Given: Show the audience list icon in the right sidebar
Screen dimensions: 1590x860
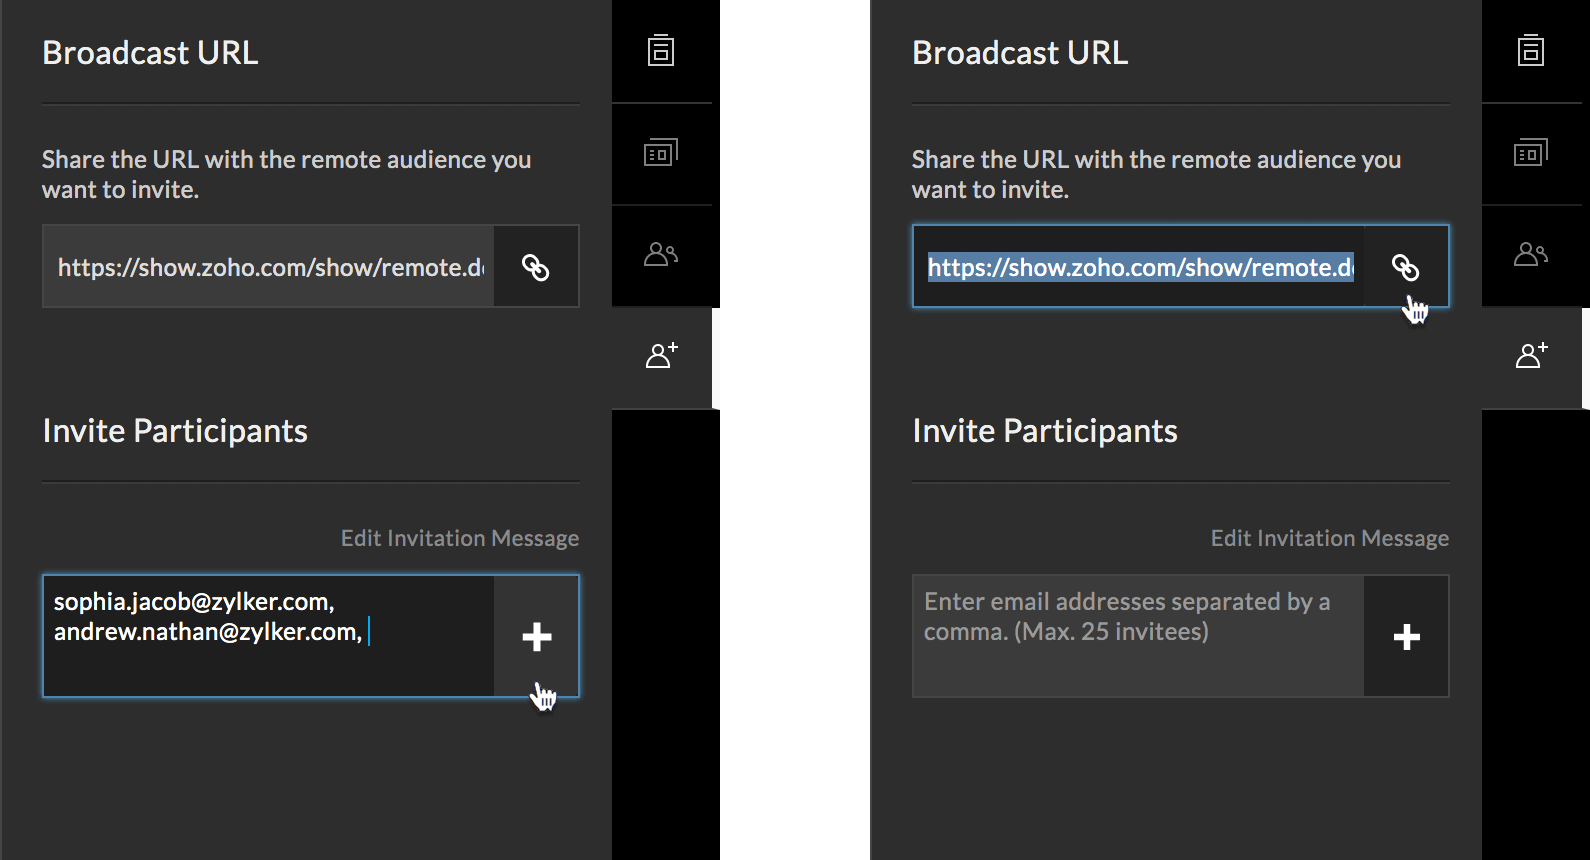Looking at the screenshot, I should coord(1531,254).
